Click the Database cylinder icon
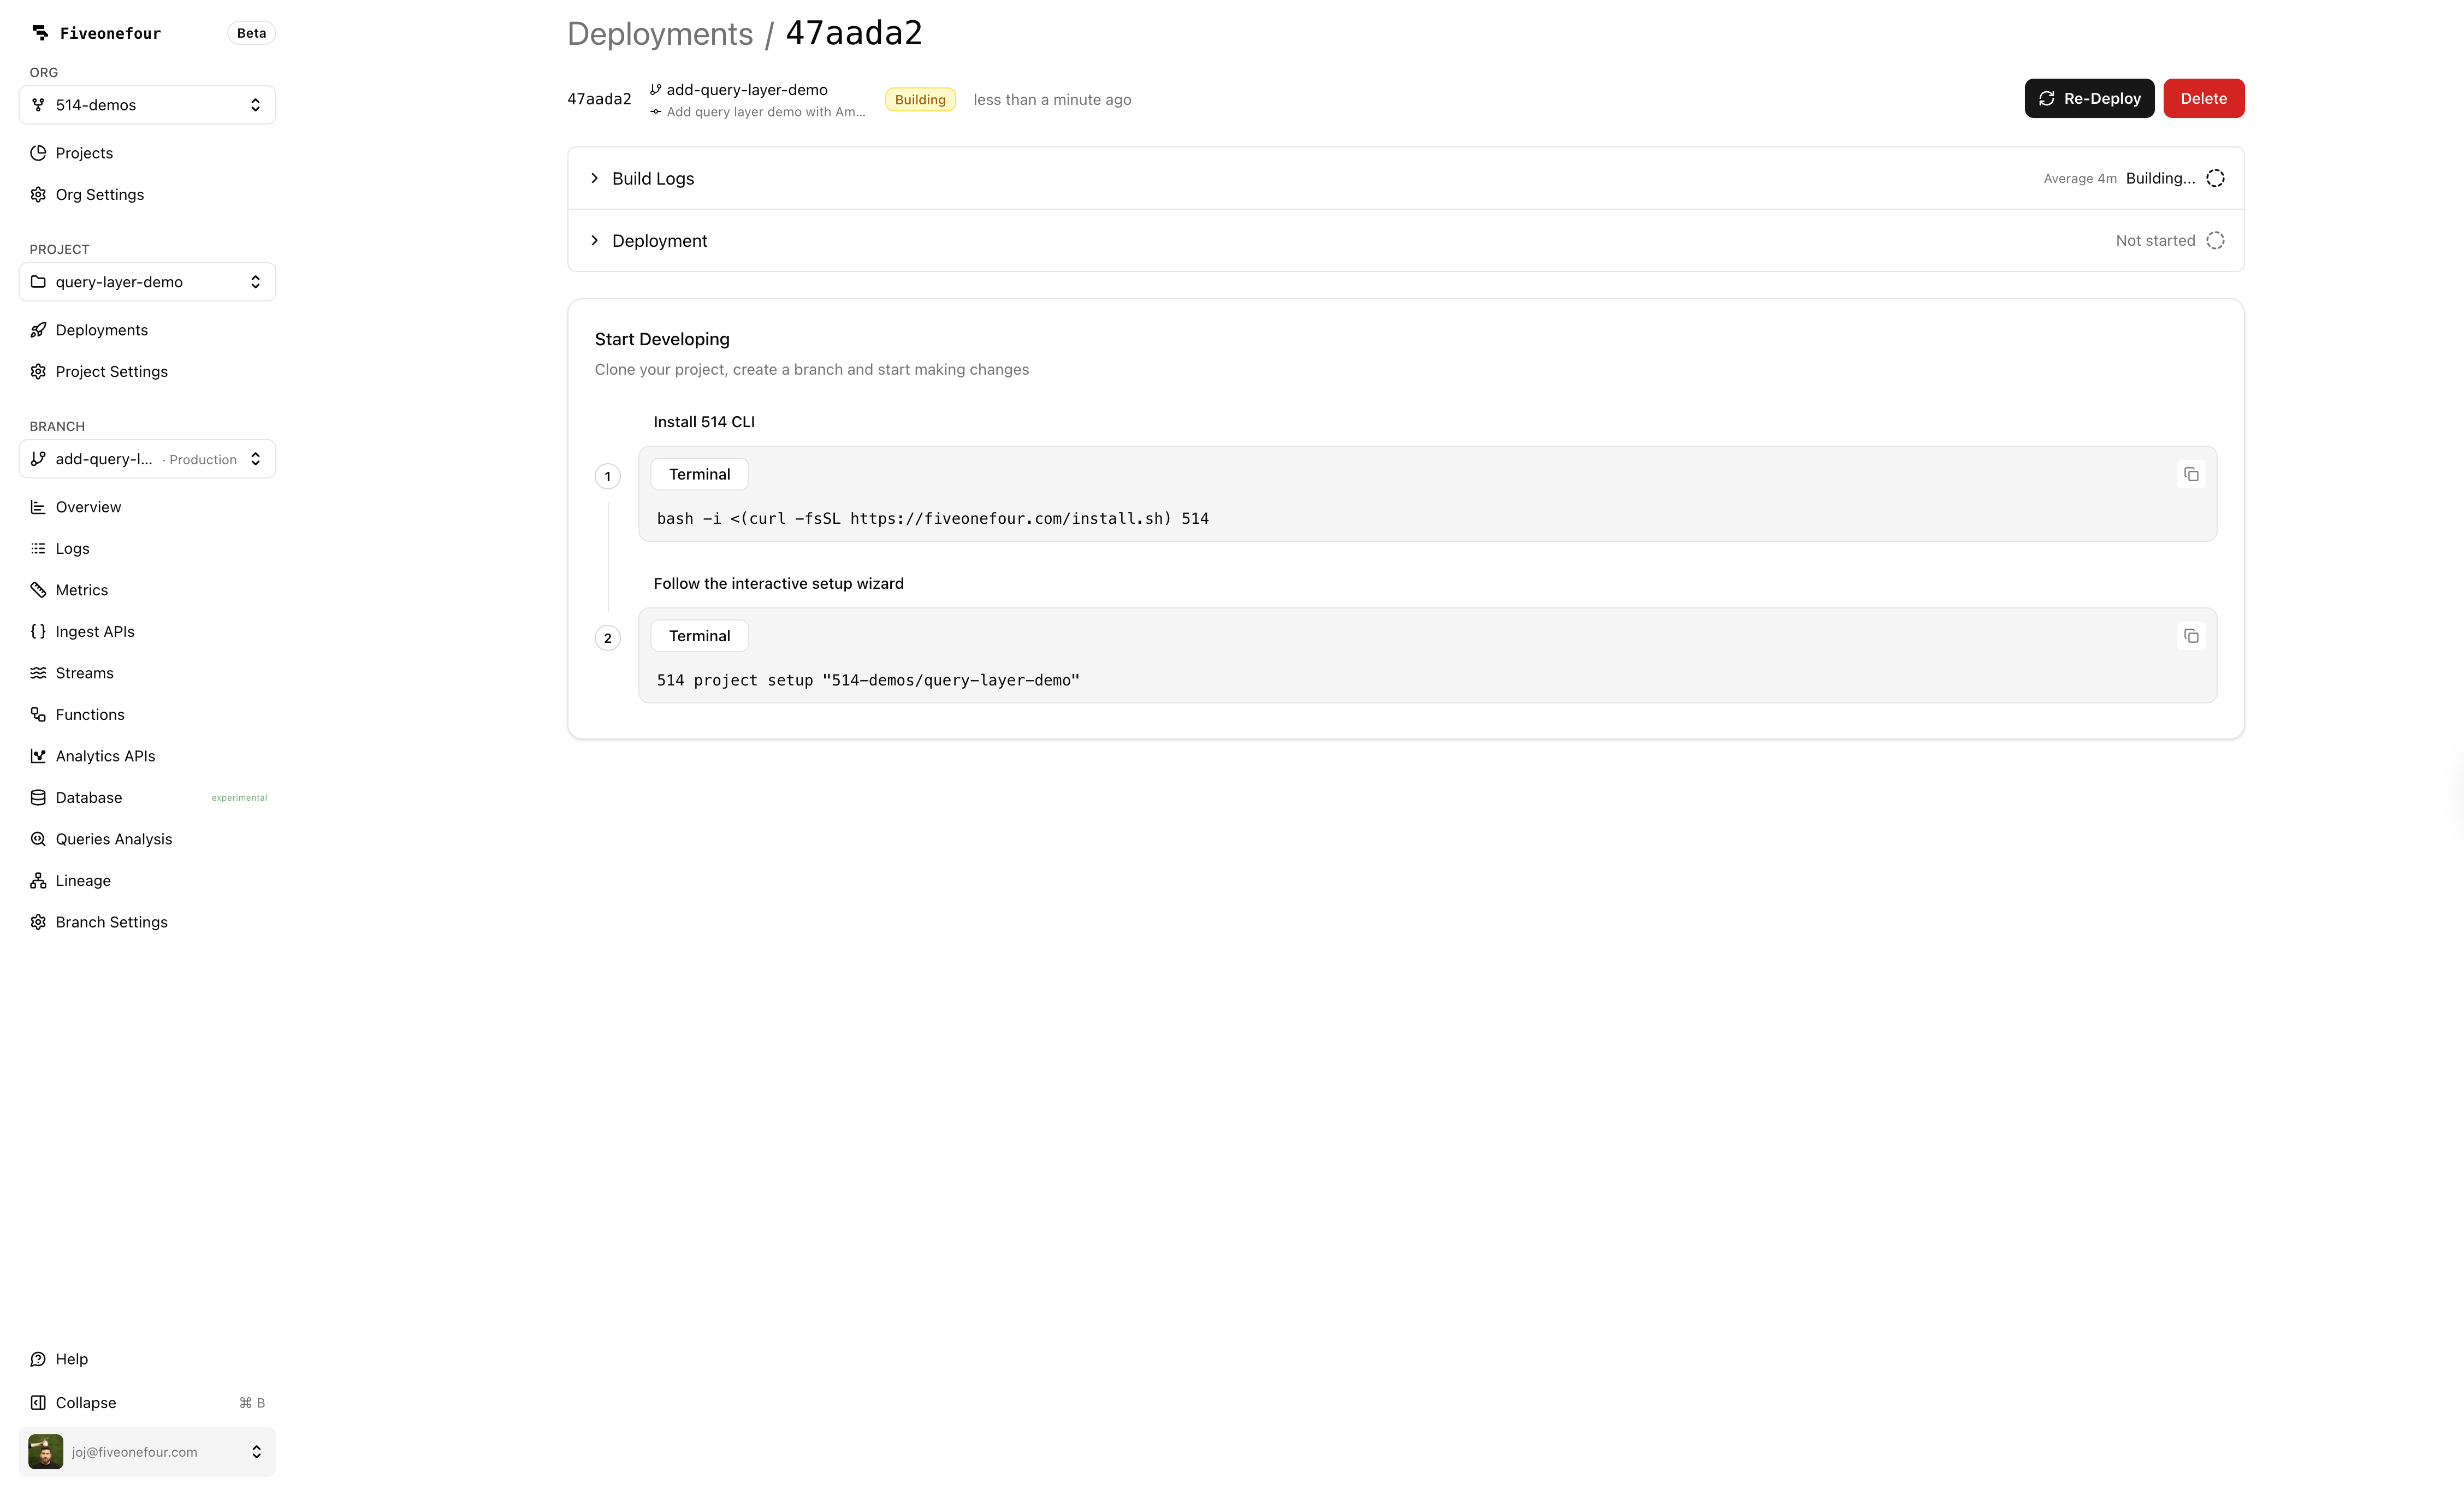The width and height of the screenshot is (2464, 1490). click(38, 797)
